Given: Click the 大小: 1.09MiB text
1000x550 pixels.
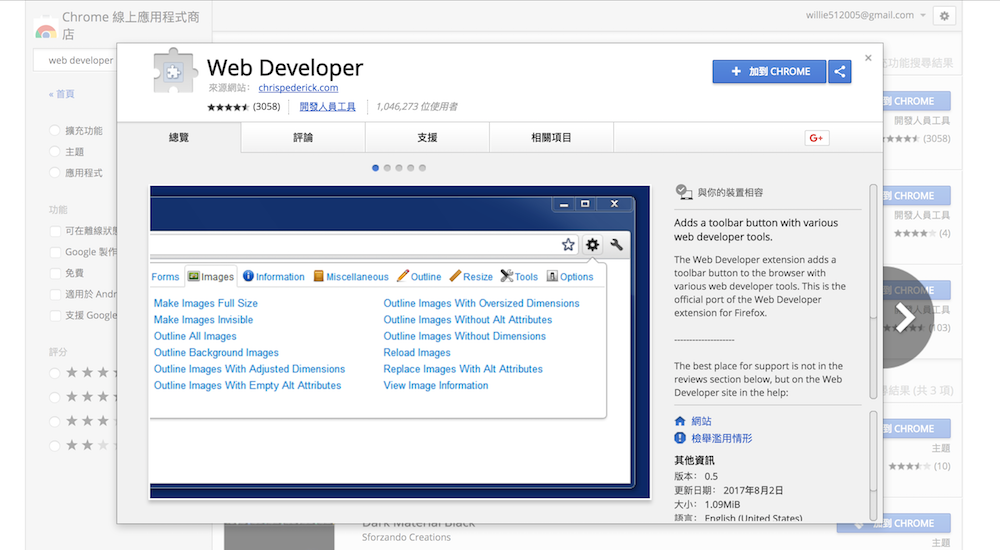Looking at the screenshot, I should (x=707, y=505).
